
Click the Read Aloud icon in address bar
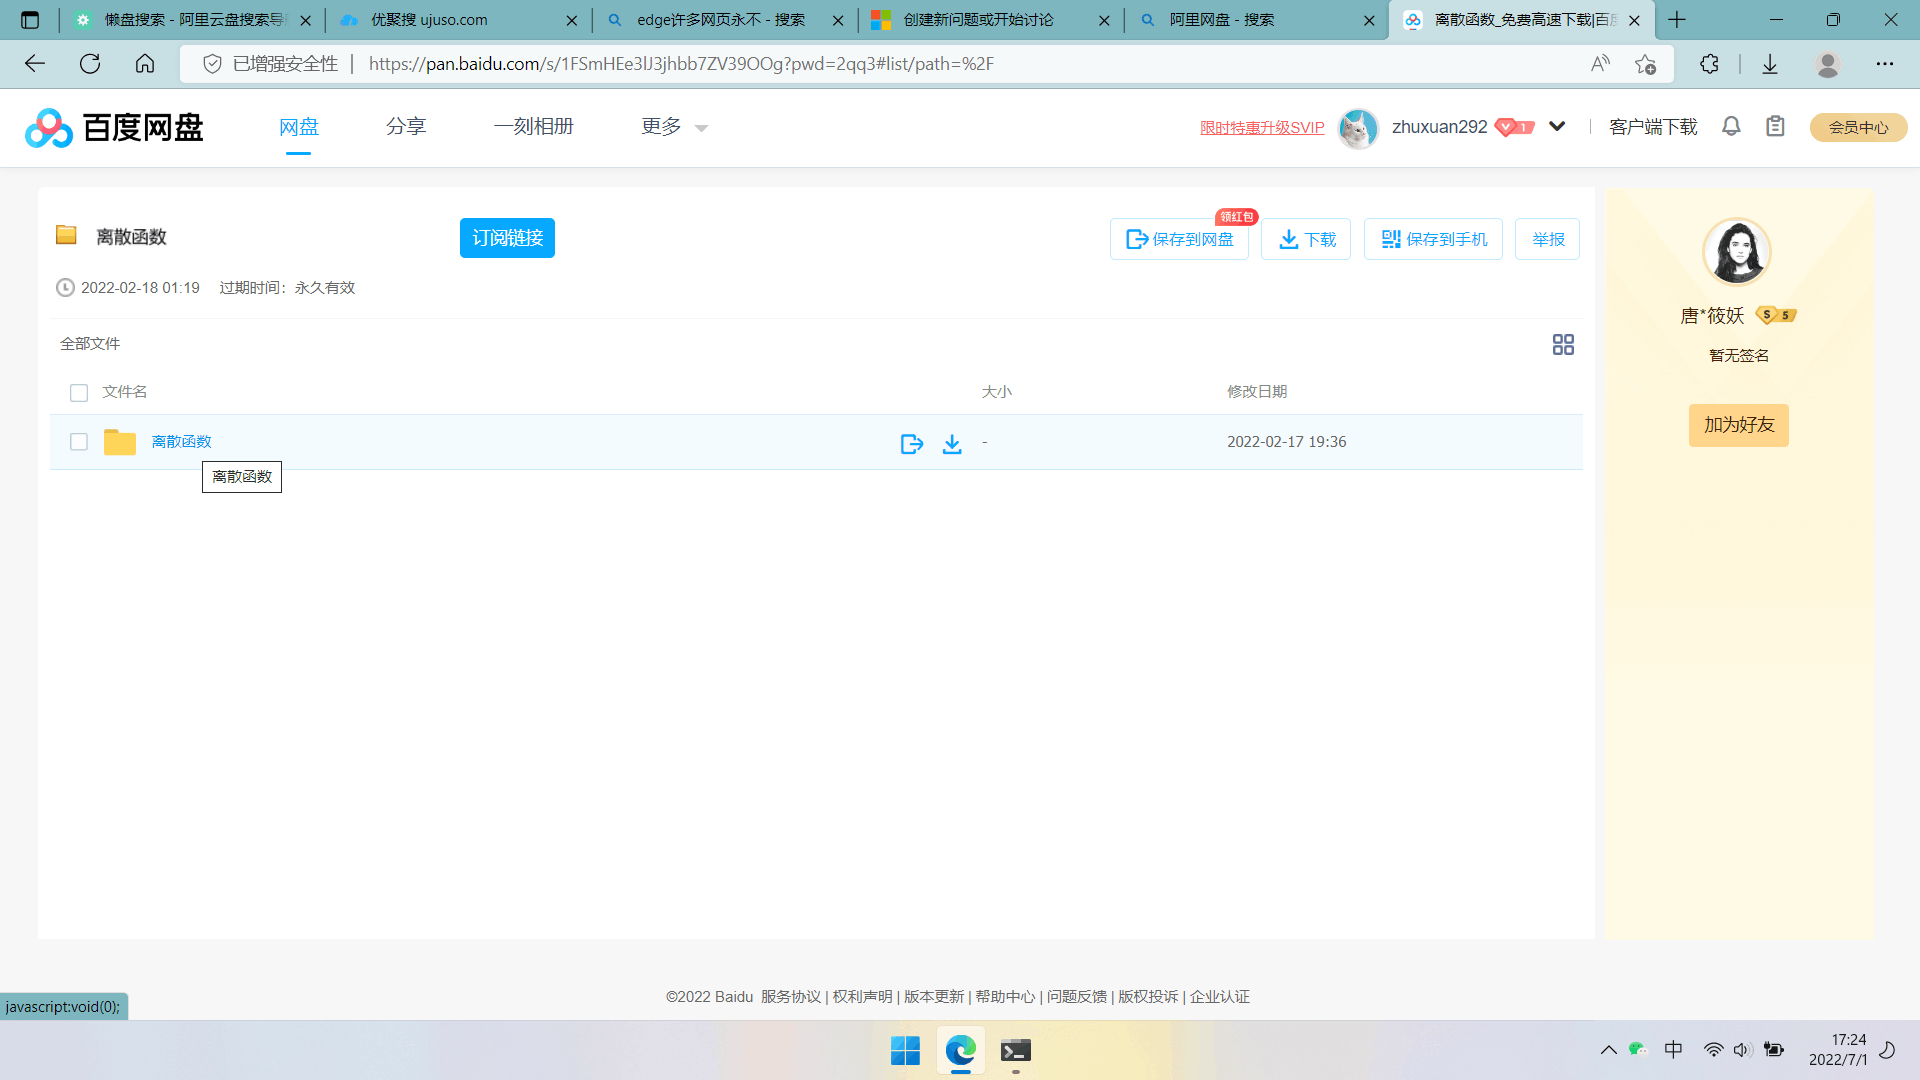[x=1600, y=64]
